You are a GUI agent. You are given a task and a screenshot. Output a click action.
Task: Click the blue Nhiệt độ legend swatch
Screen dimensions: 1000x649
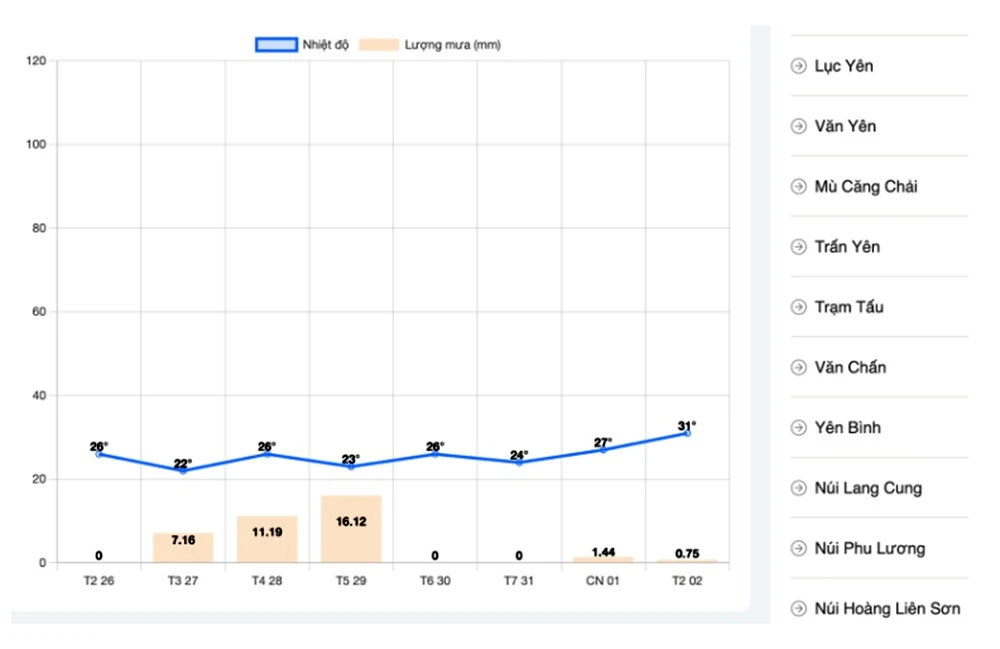(276, 45)
